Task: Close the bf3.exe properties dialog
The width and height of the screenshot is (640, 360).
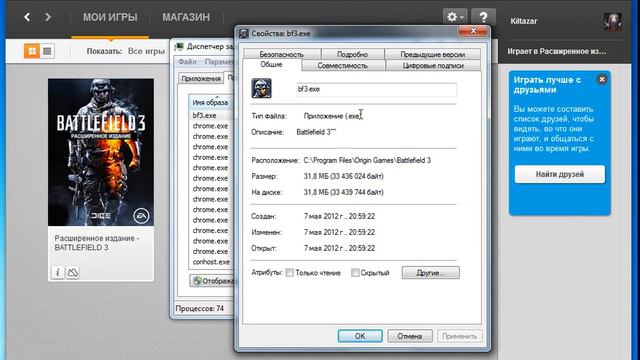Action: (473, 31)
